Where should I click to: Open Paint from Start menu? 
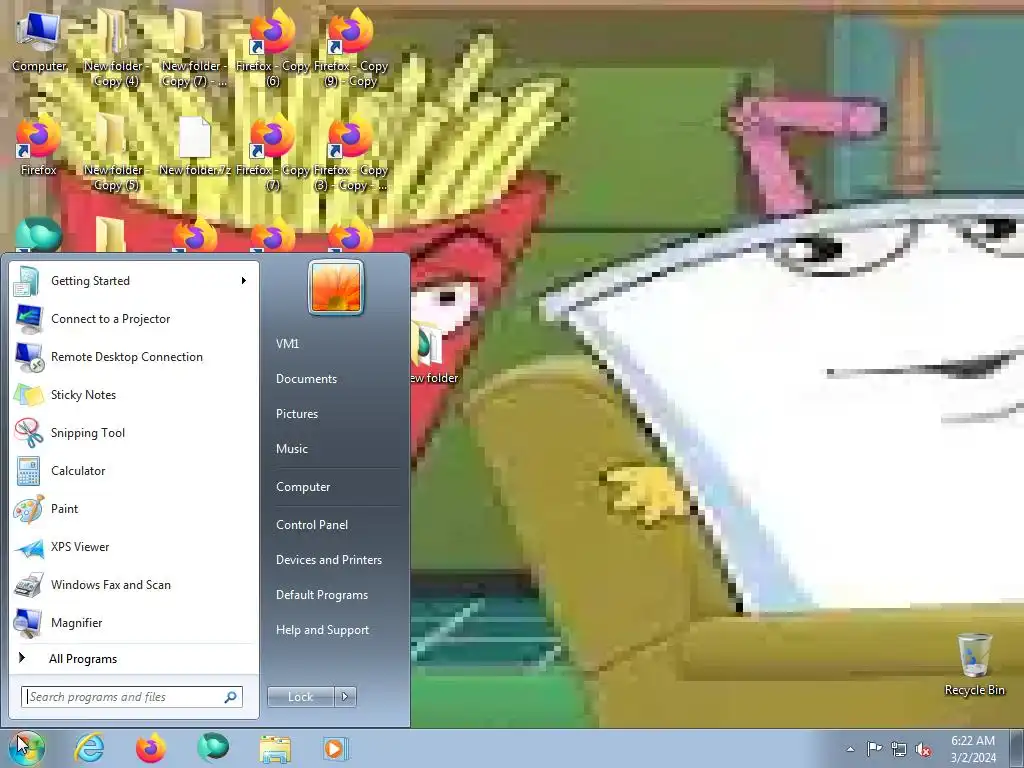[x=134, y=509]
